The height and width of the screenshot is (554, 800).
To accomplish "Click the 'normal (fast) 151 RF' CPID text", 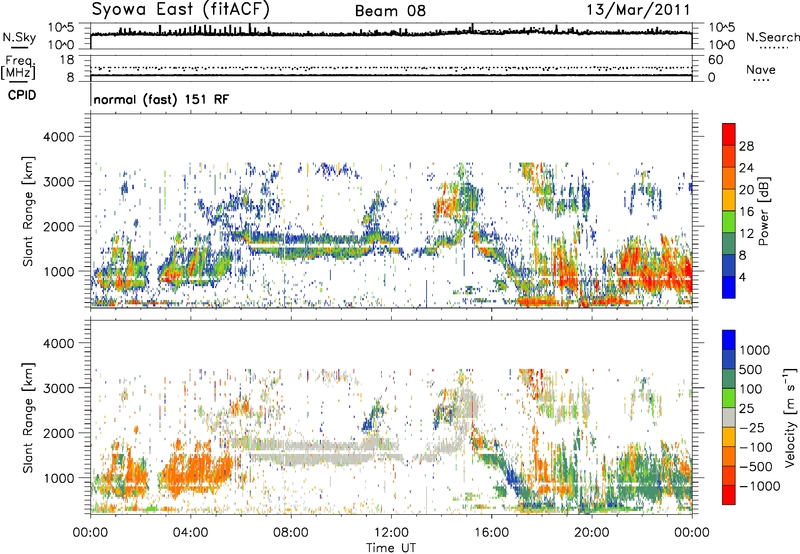I will (161, 99).
